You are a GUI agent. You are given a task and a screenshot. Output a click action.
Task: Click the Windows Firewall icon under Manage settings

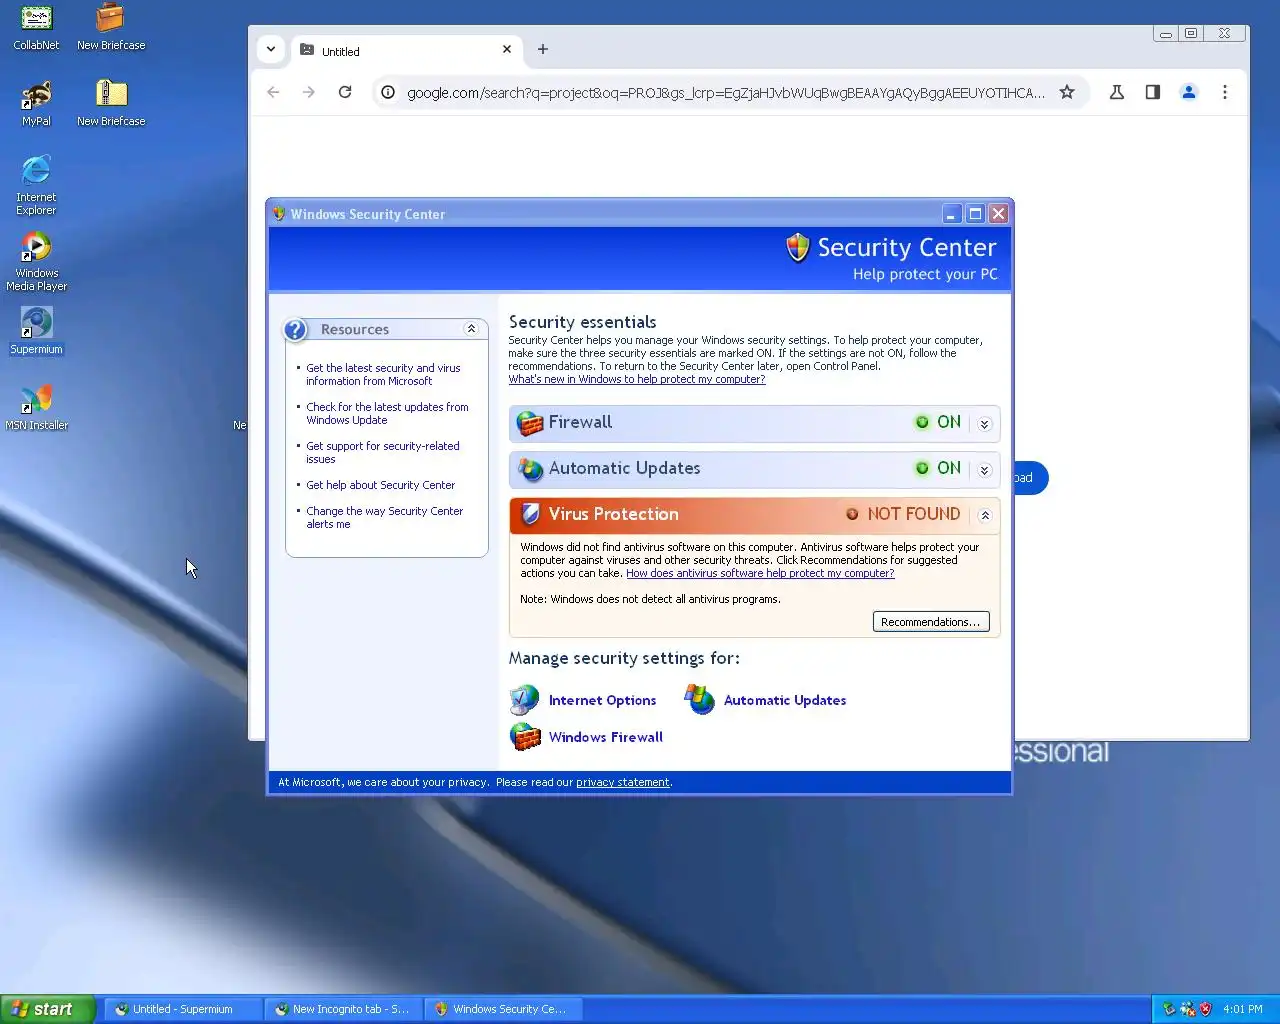click(x=525, y=737)
